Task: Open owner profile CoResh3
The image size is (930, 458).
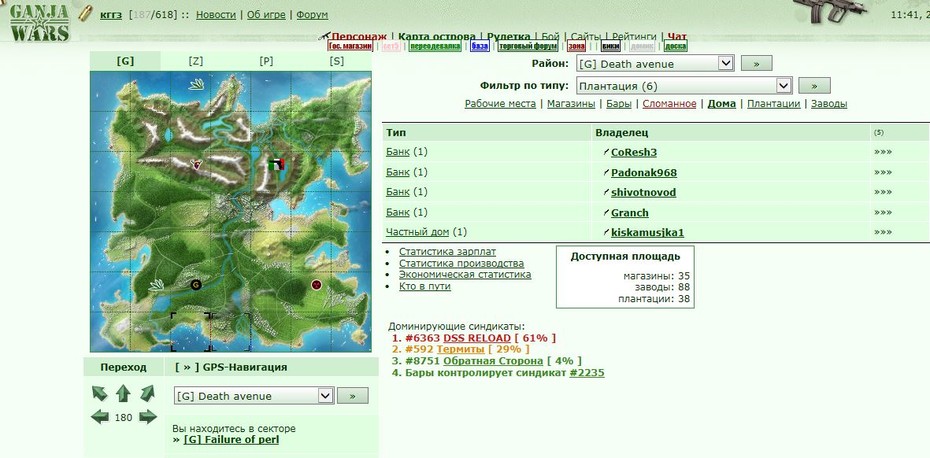Action: coord(634,152)
